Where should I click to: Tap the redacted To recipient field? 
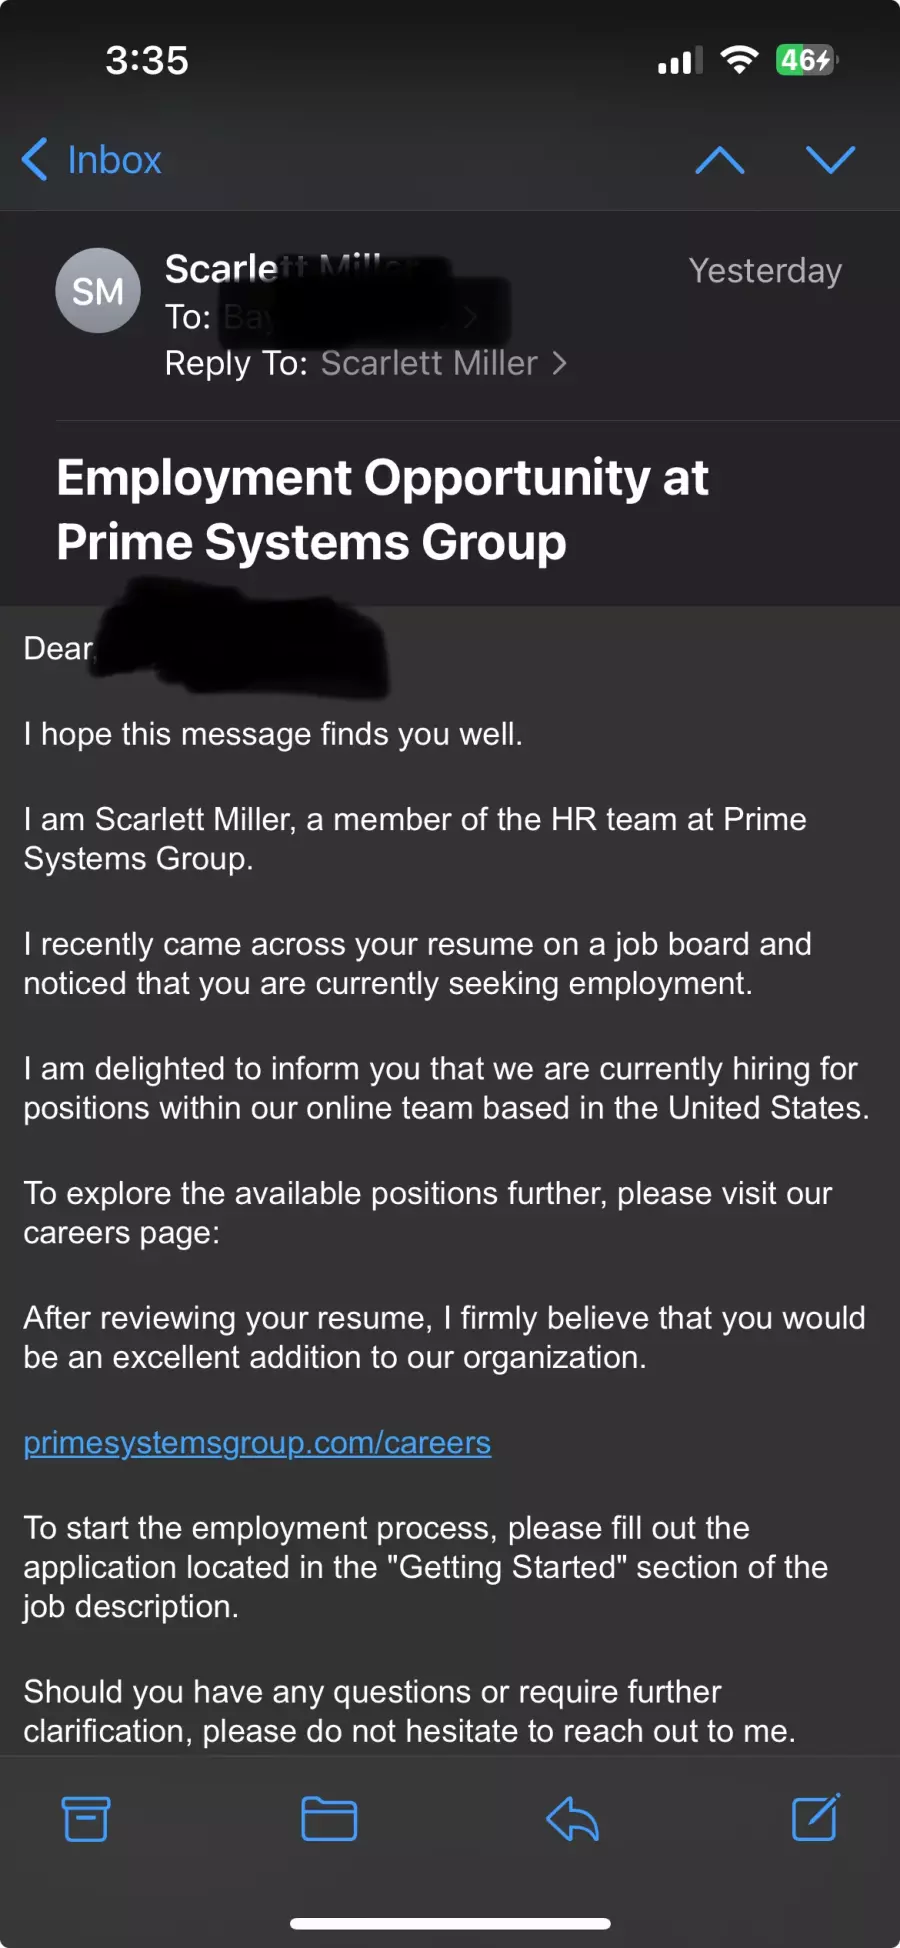pos(365,317)
